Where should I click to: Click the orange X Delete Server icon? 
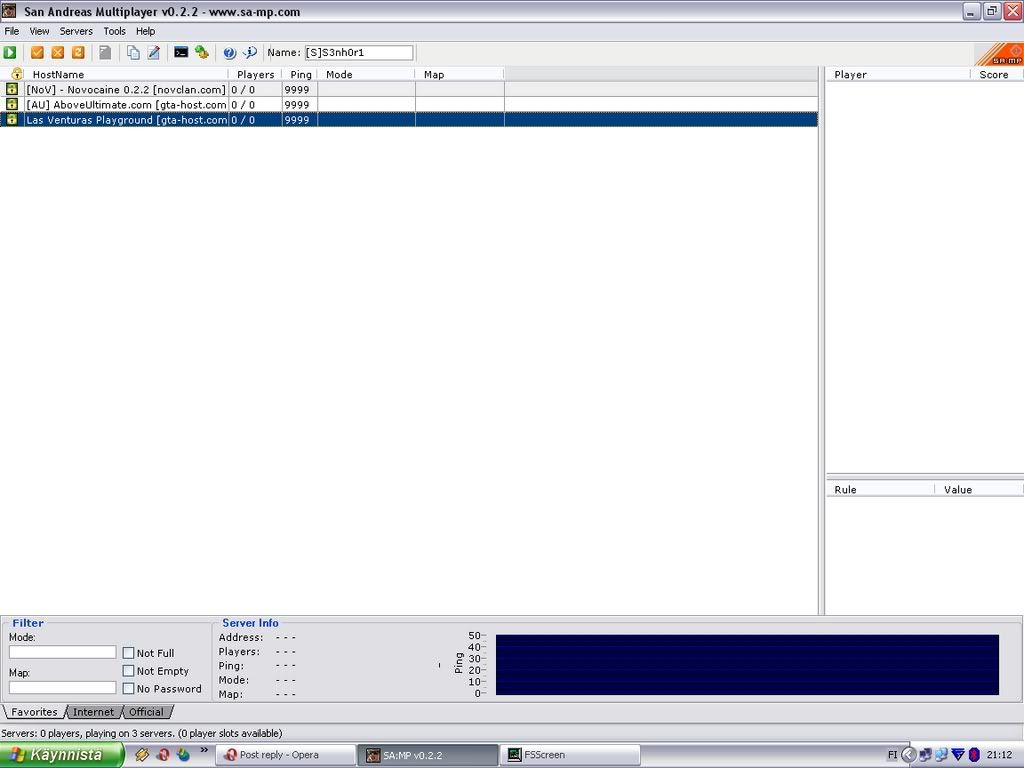pyautogui.click(x=57, y=53)
